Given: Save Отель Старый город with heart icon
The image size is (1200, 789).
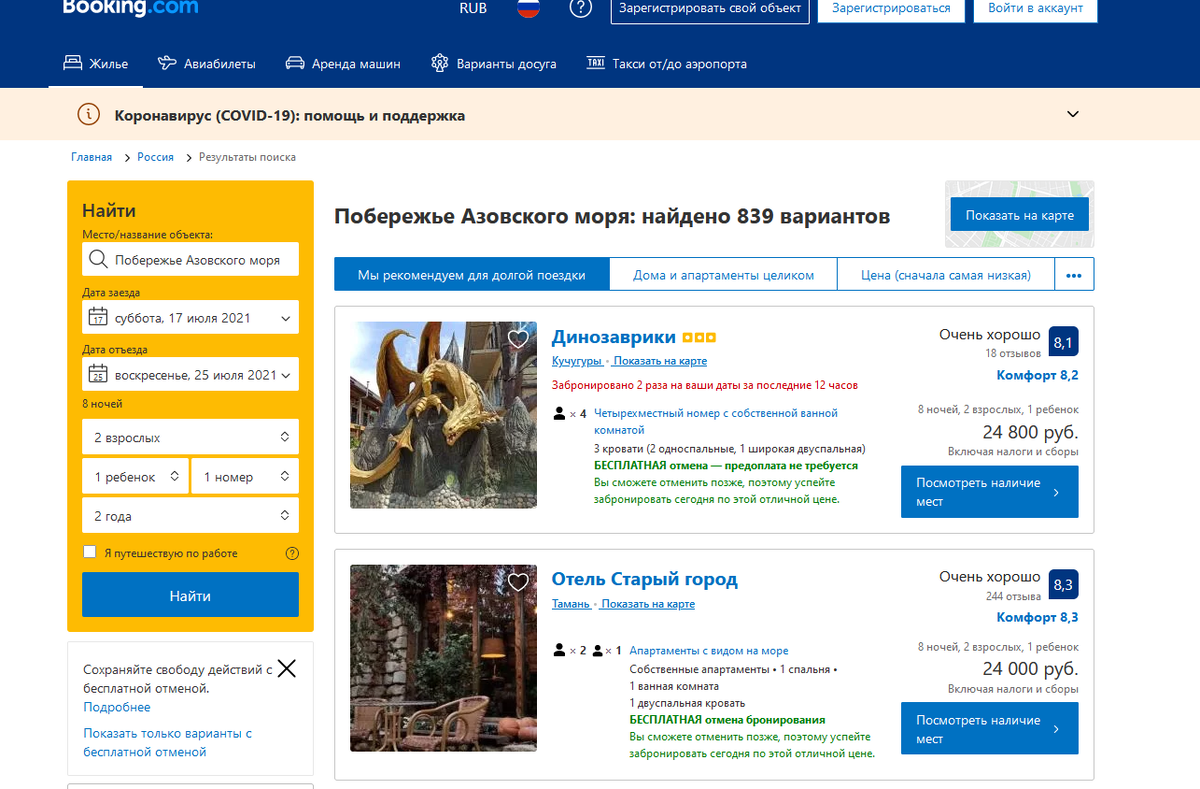Looking at the screenshot, I should [x=518, y=582].
